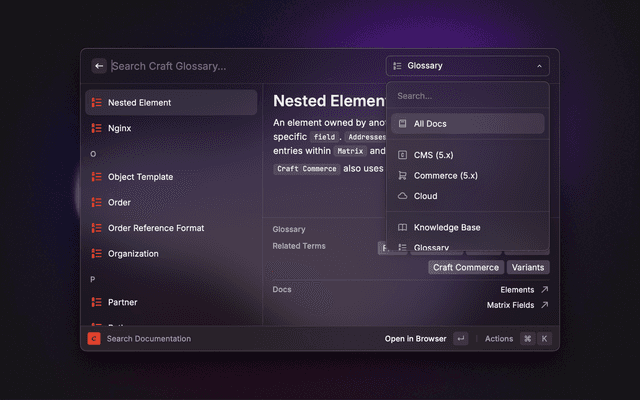Viewport: 640px width, 400px height.
Task: Focus the Search Craft Glossary input field
Action: (x=240, y=66)
